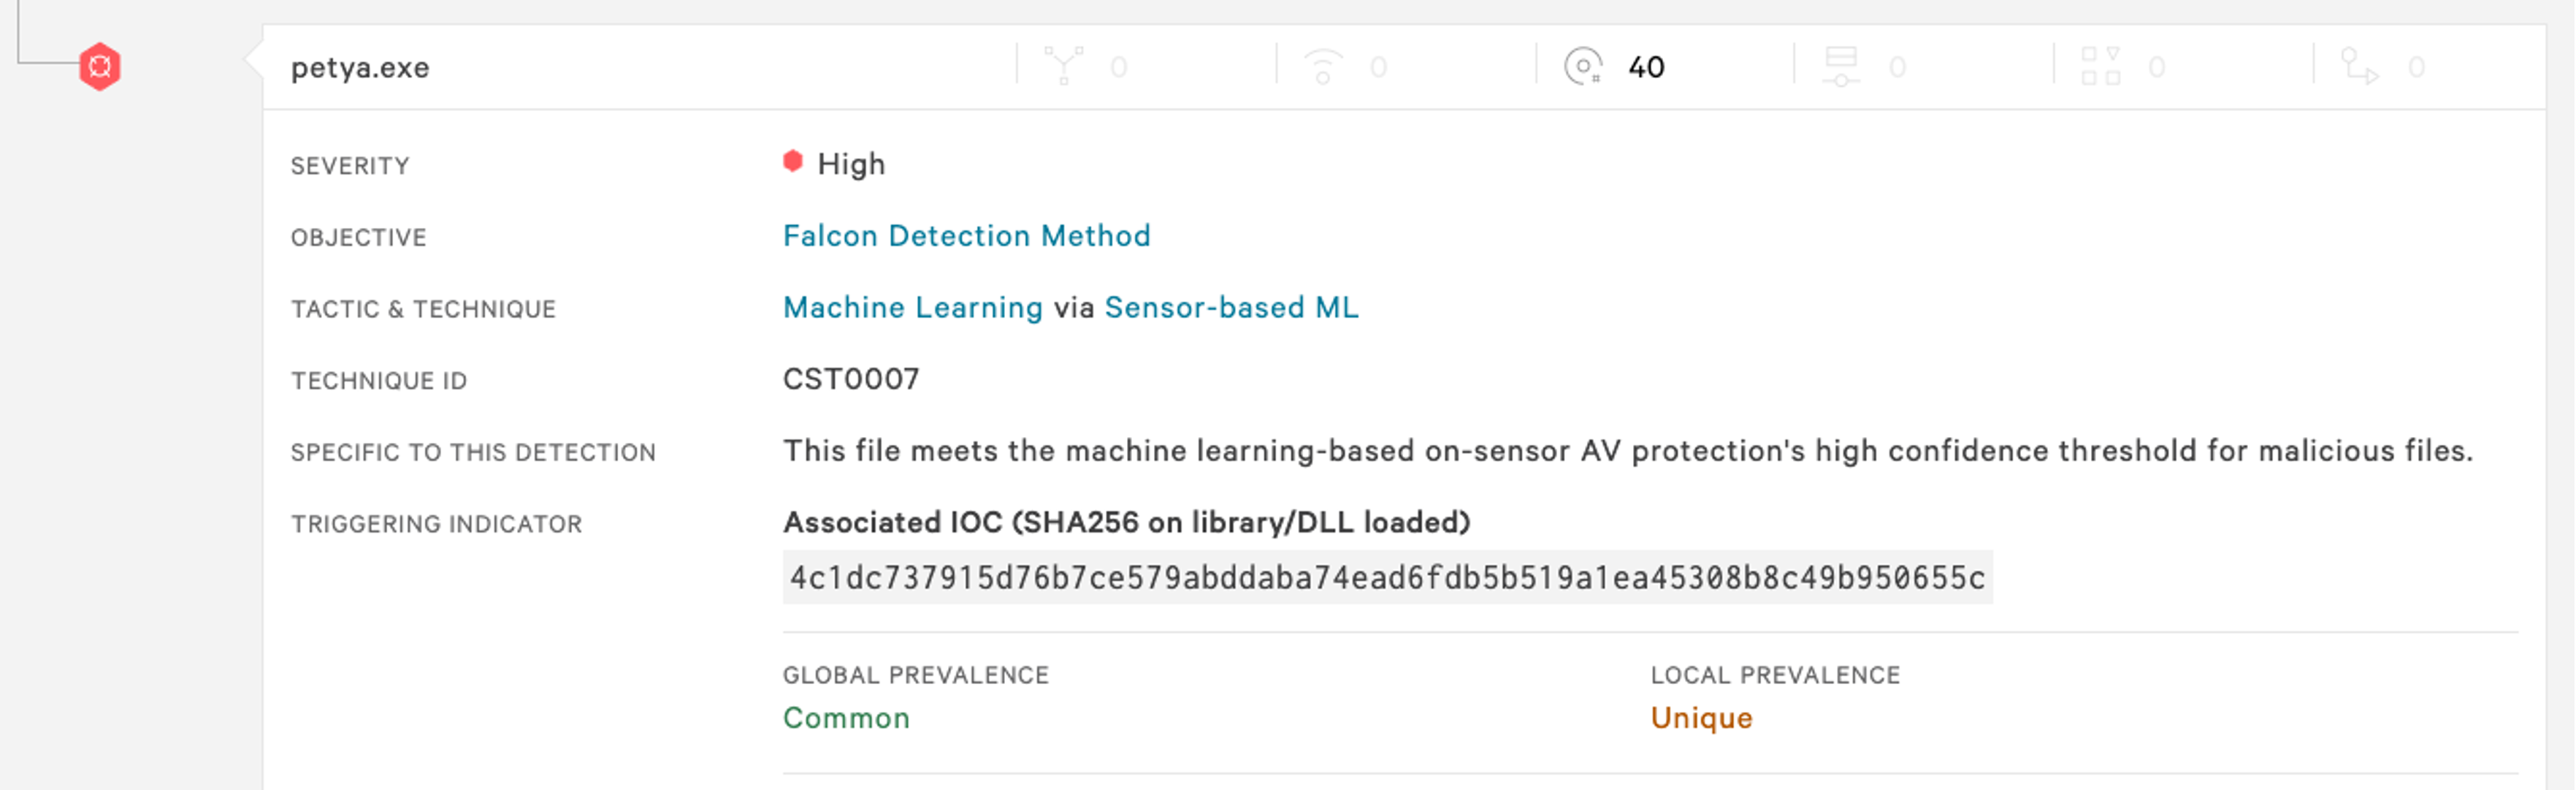Follow the Sensor-based ML technique link
This screenshot has height=790, width=2576.
tap(1231, 308)
